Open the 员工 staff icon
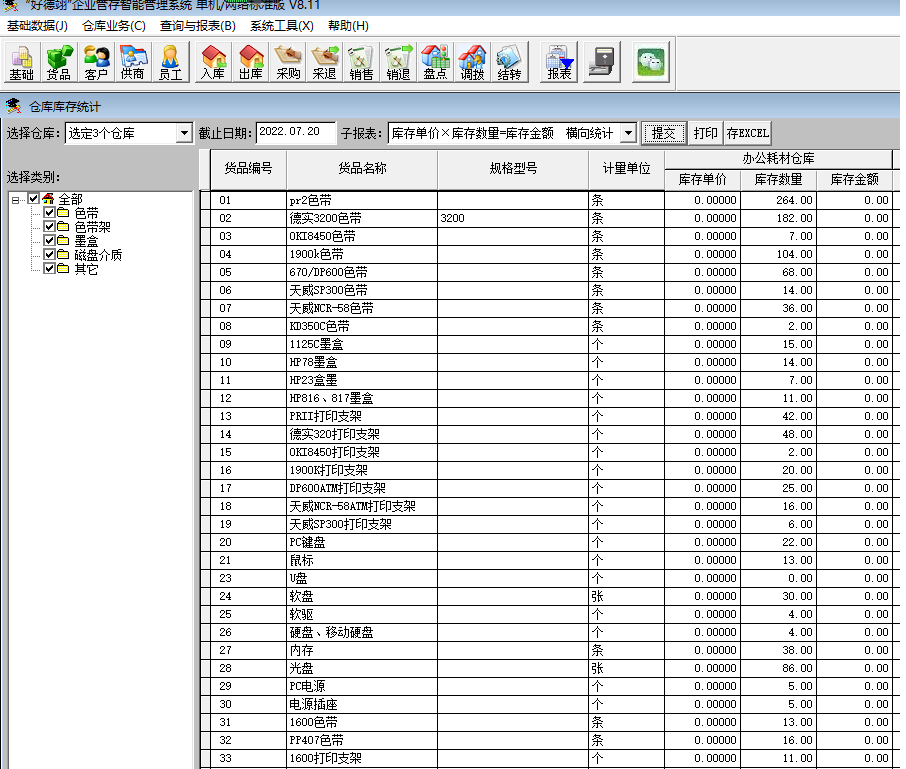This screenshot has height=769, width=906. pos(170,62)
